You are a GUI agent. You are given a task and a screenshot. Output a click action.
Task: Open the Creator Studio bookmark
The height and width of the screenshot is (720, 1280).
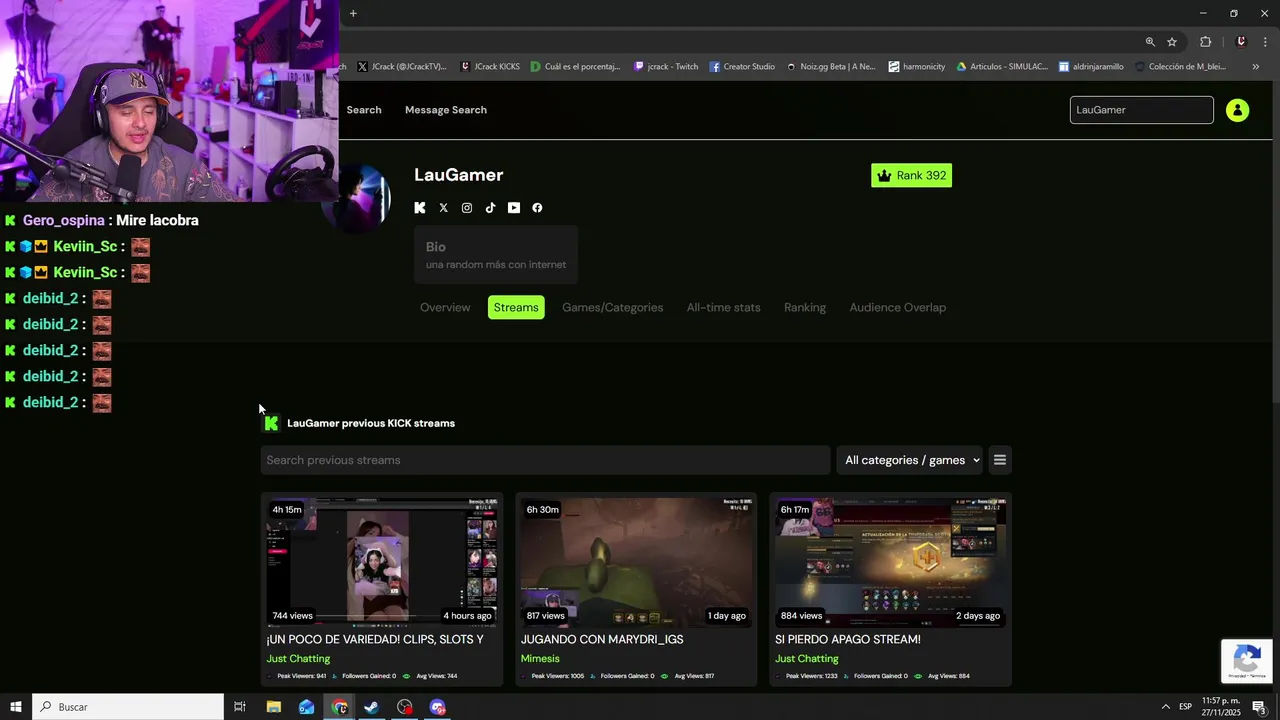point(742,67)
